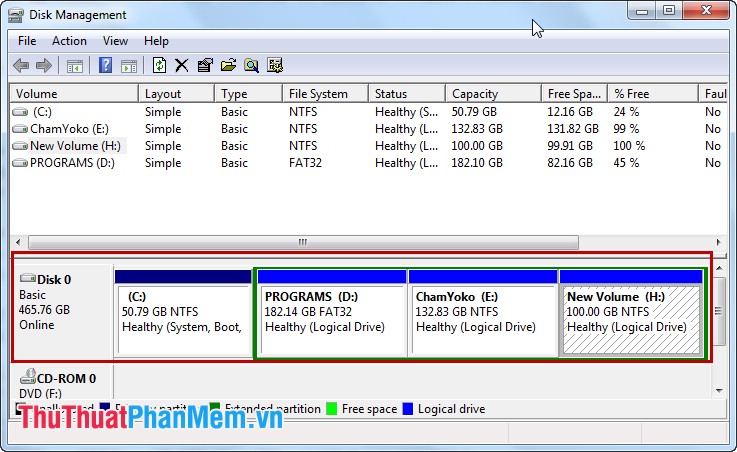
Task: Select the ChamYoko (E:) drive icon
Action: [20, 129]
